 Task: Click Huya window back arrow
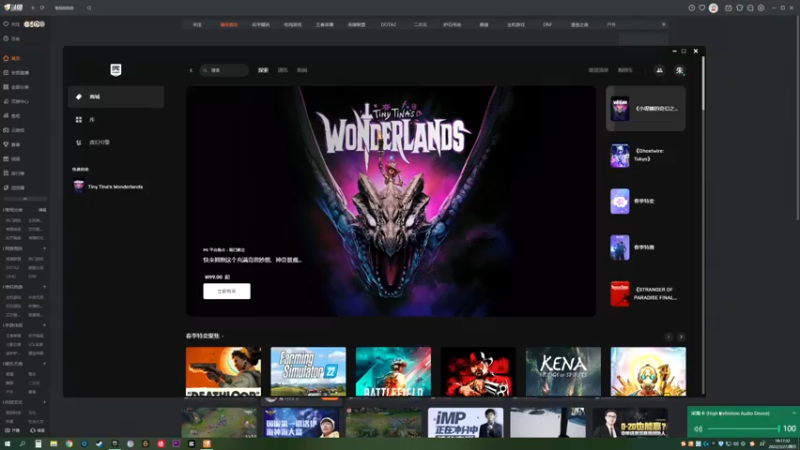(33, 8)
